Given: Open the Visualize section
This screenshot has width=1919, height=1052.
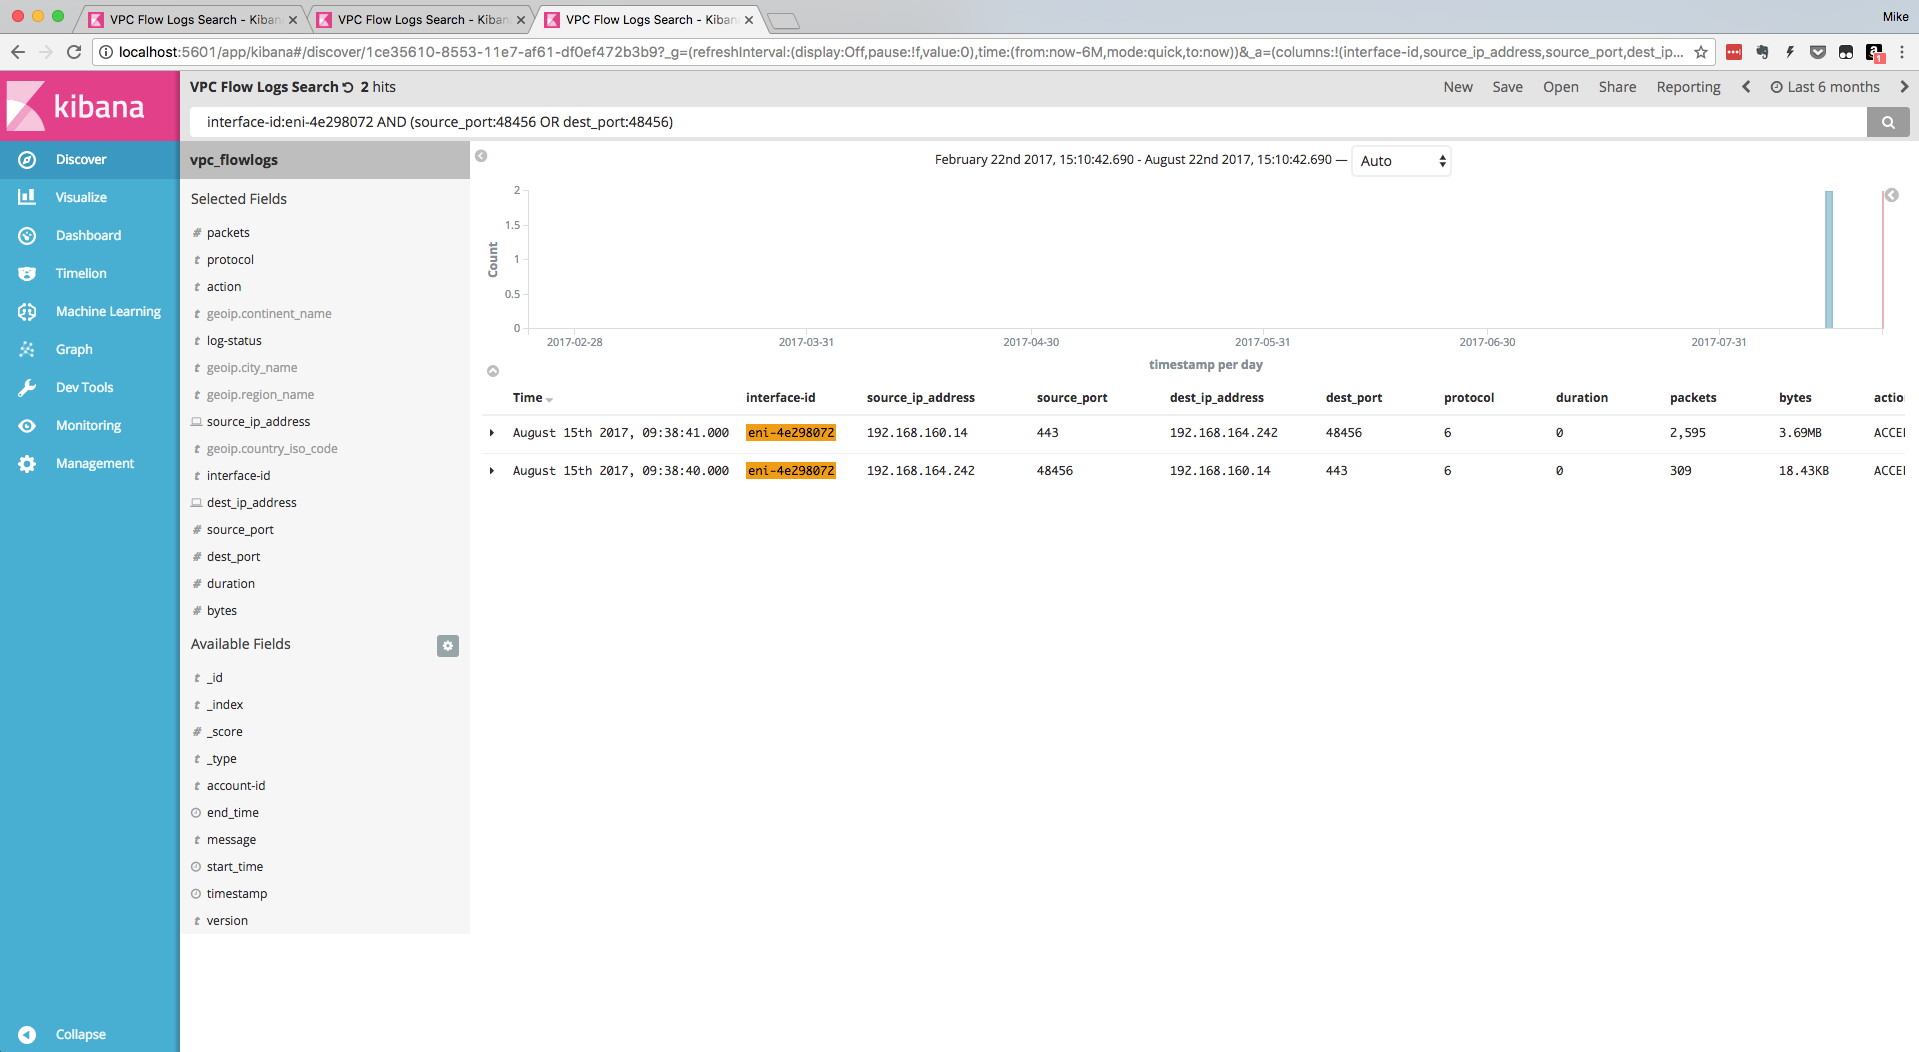Looking at the screenshot, I should (x=89, y=198).
